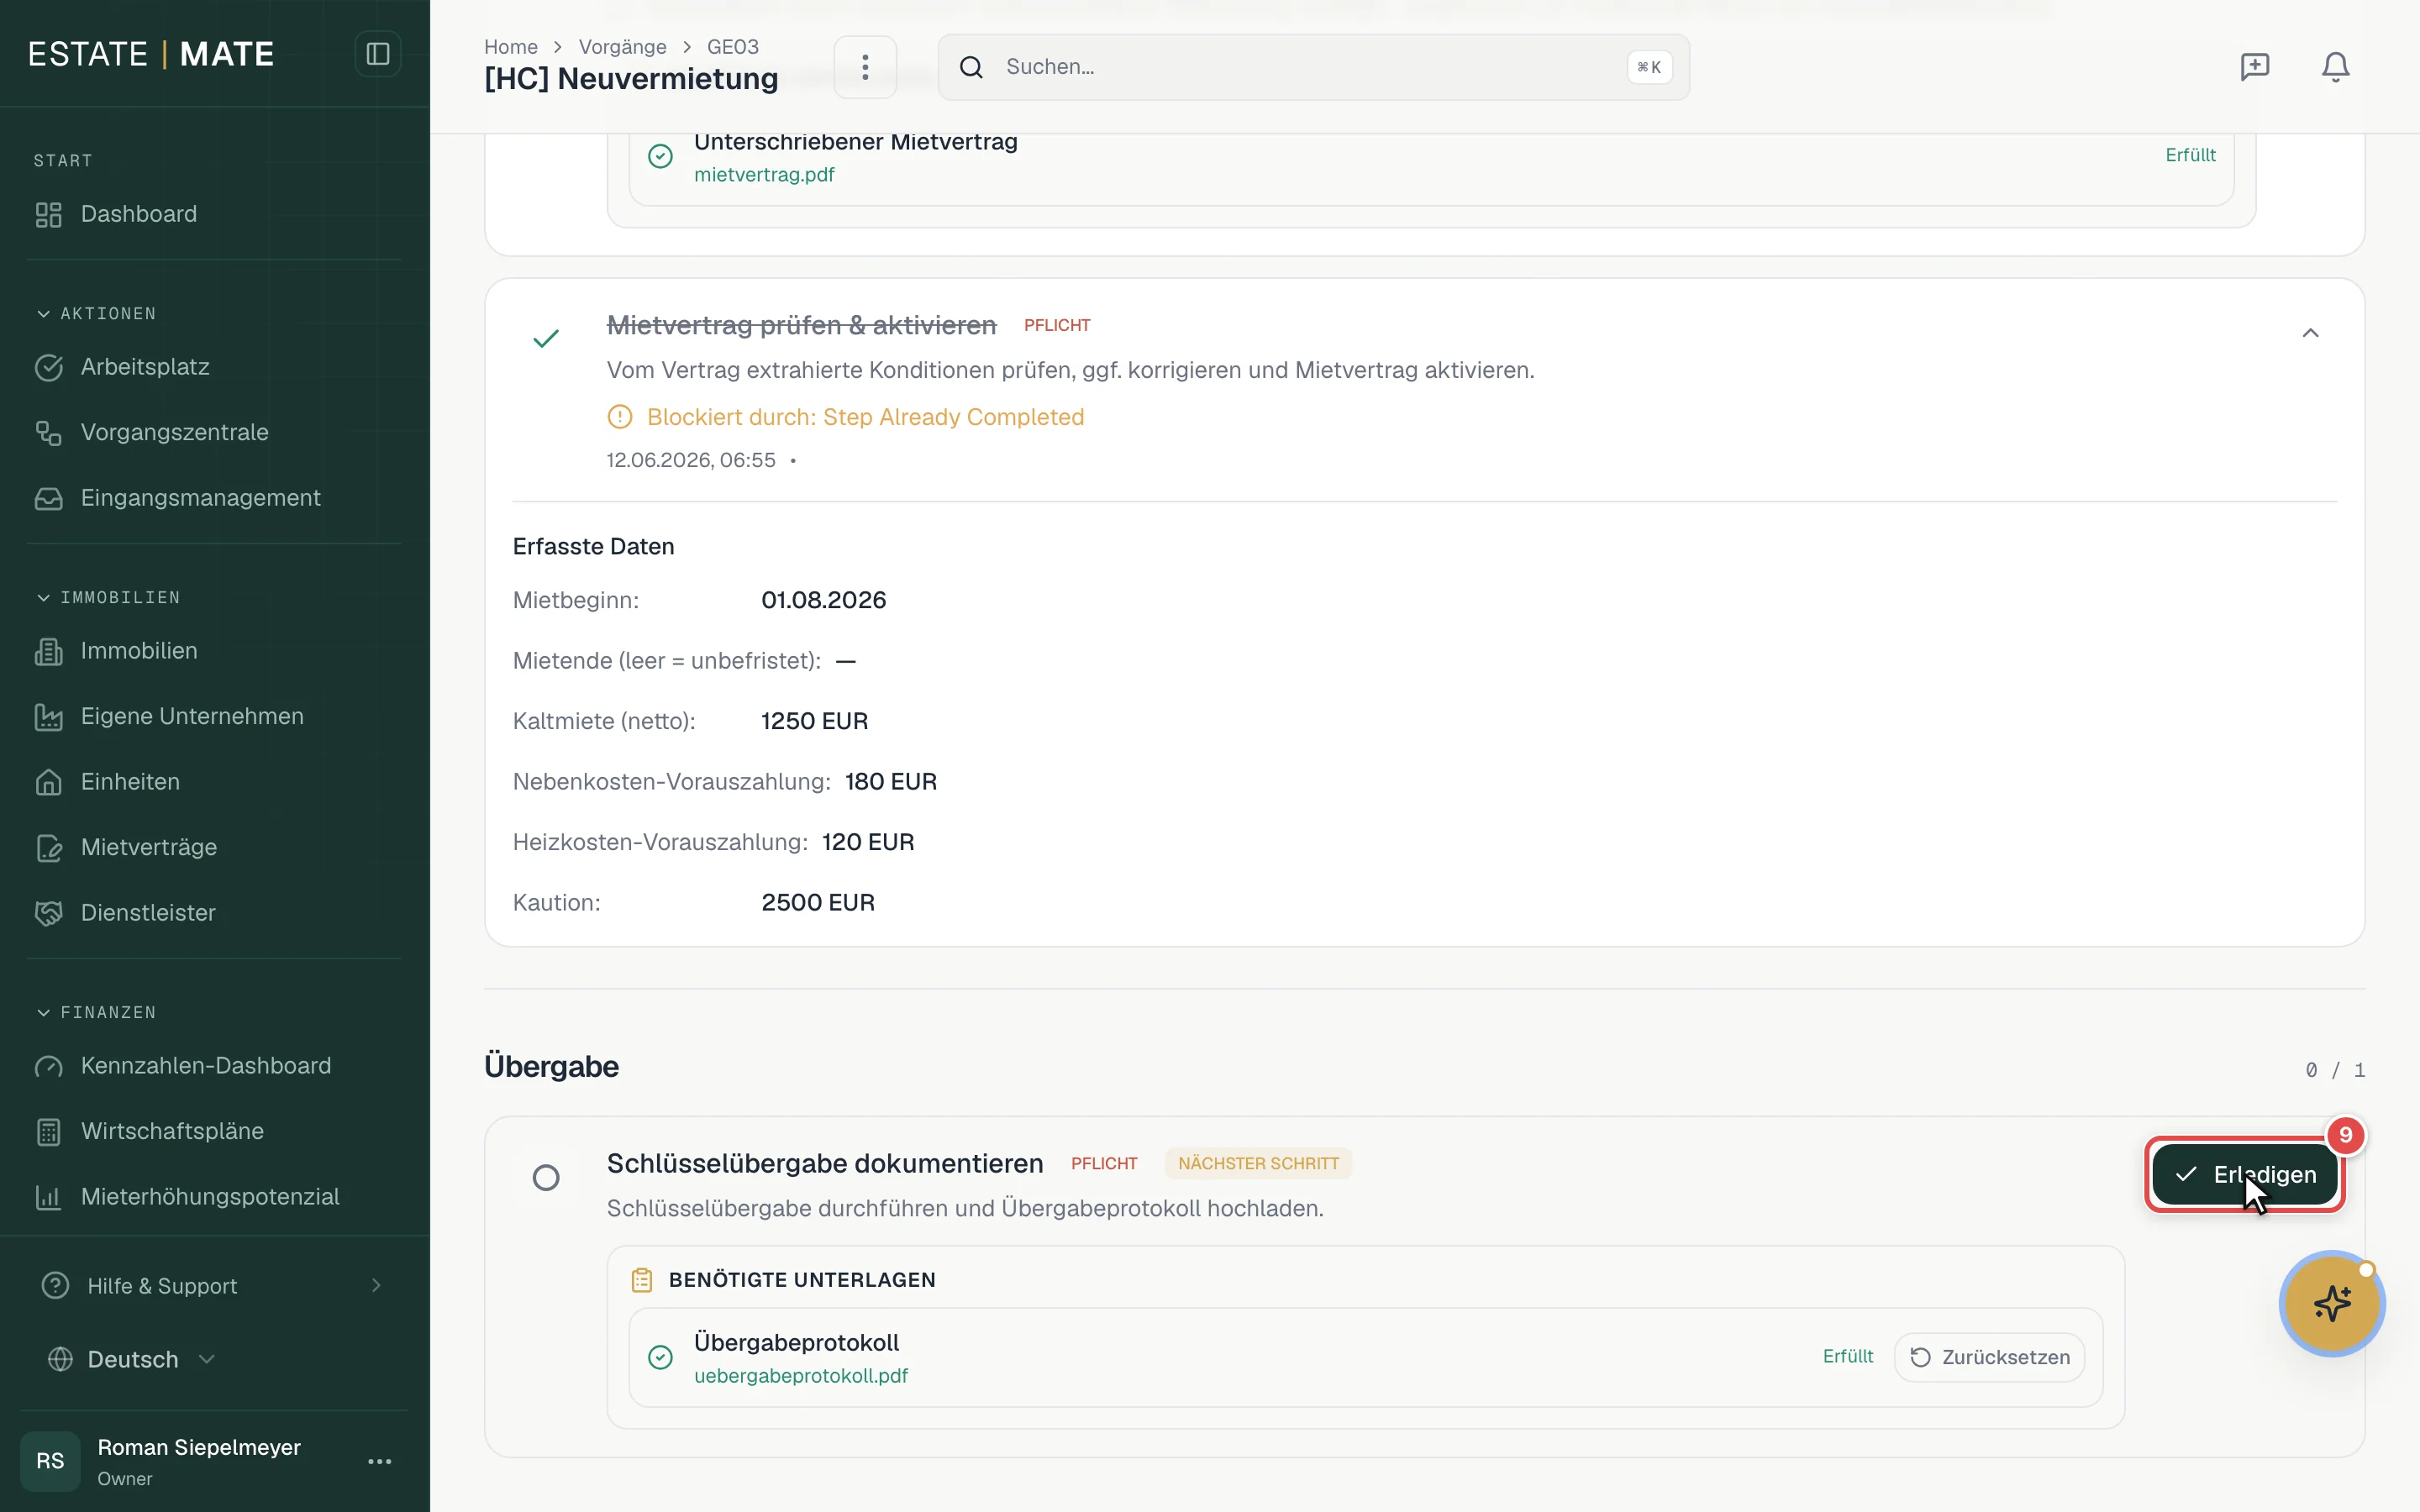Click the timestamp 12.06.2026, 06:55
This screenshot has width=2420, height=1512.
[691, 460]
